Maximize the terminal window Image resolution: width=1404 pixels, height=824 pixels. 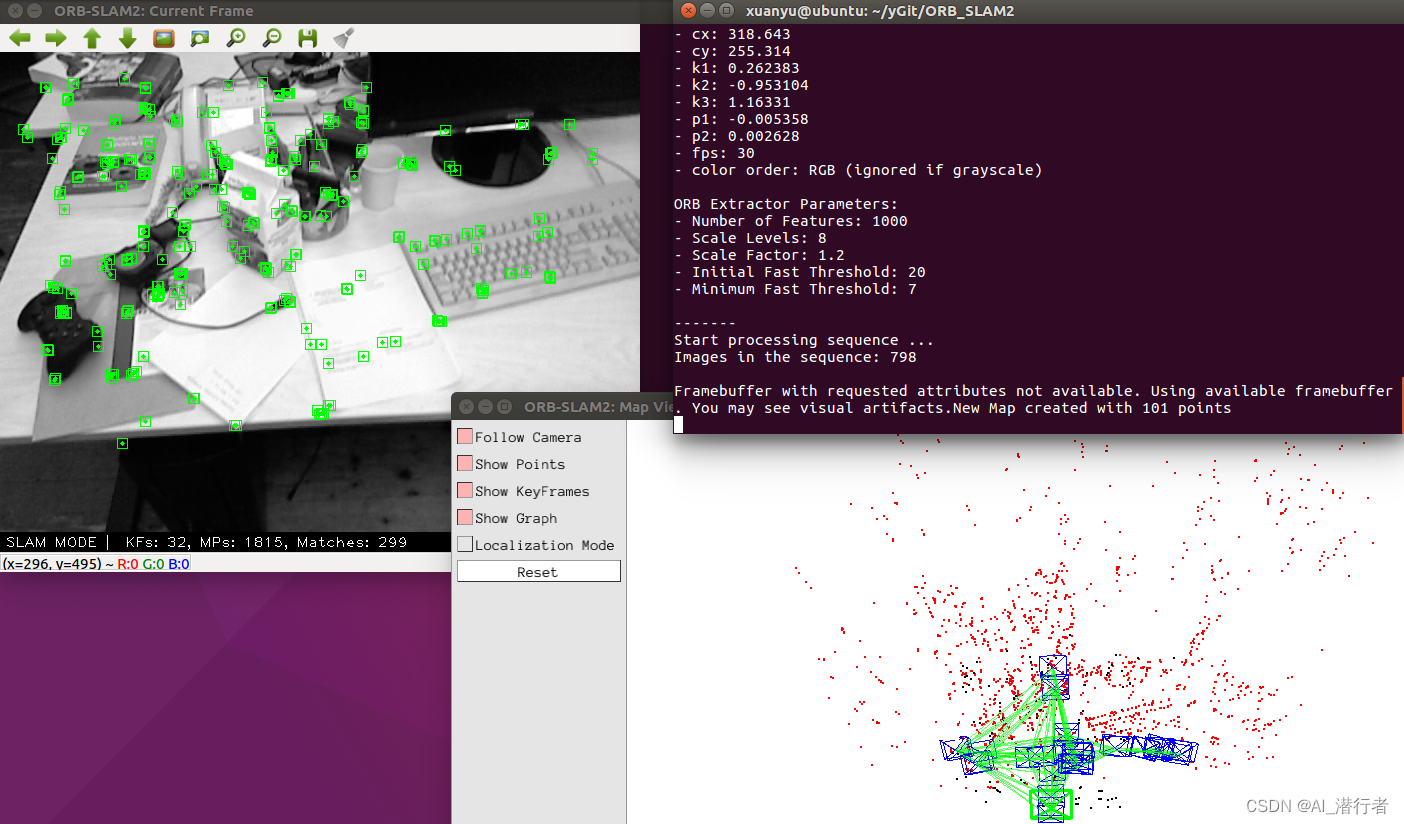pyautogui.click(x=727, y=10)
